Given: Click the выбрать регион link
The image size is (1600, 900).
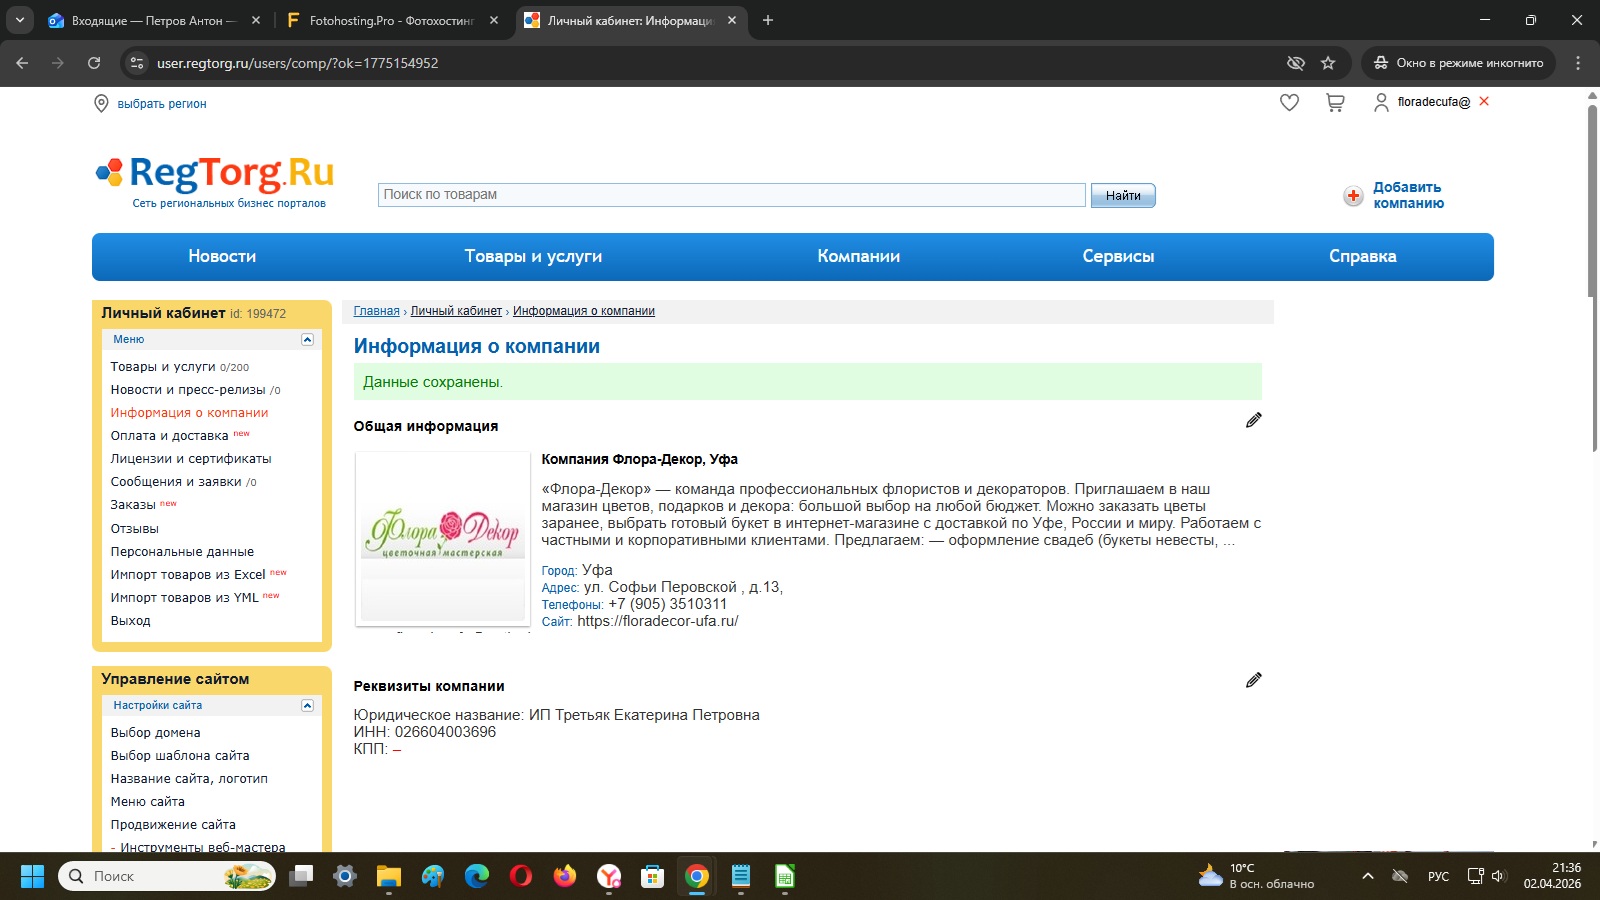Looking at the screenshot, I should click(162, 104).
